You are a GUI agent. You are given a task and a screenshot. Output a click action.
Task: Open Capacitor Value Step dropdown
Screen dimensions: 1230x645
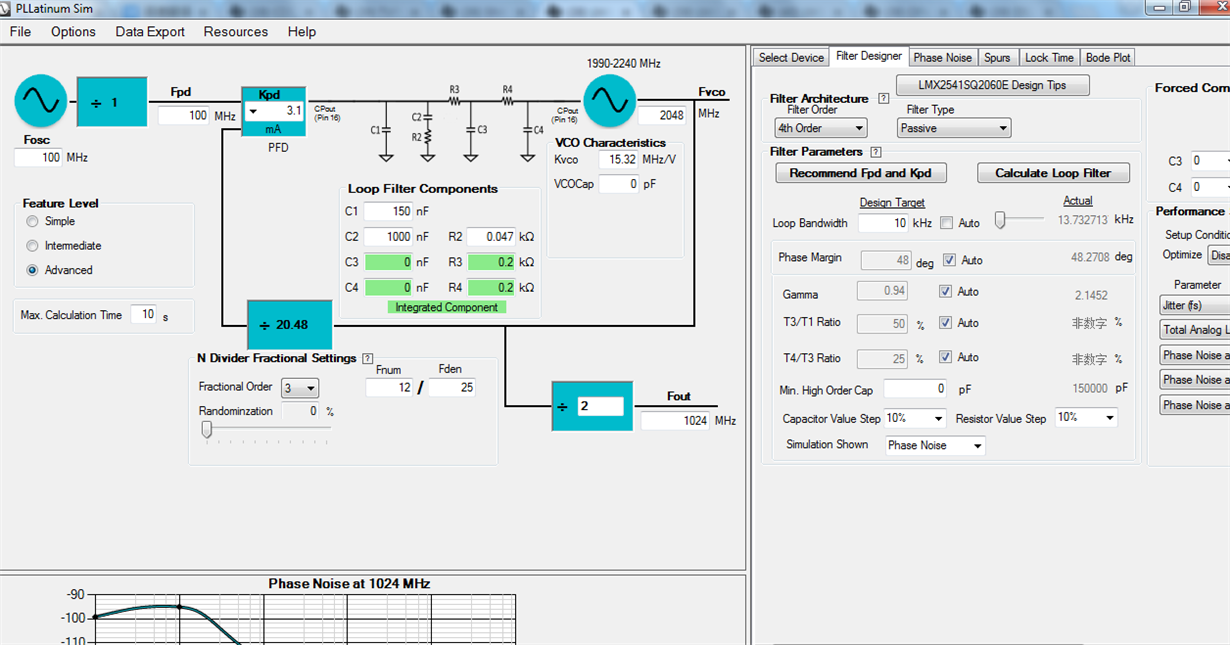point(914,418)
